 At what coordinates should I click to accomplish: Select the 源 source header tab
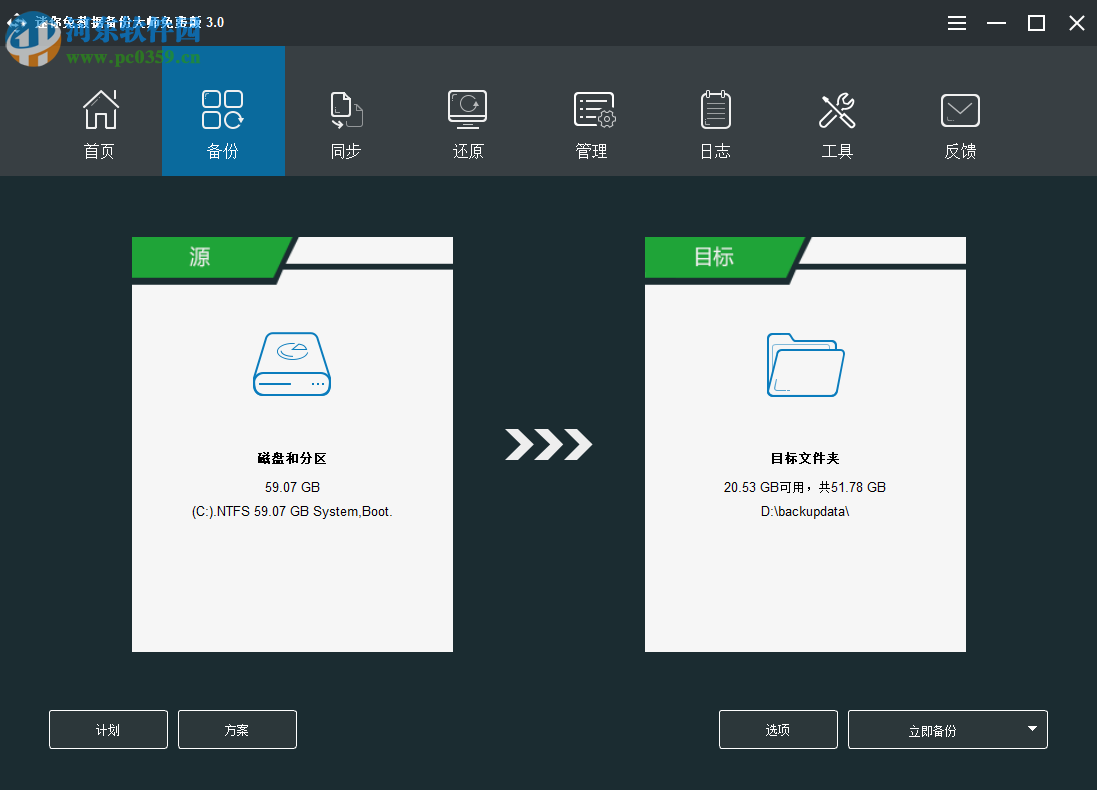coord(210,257)
